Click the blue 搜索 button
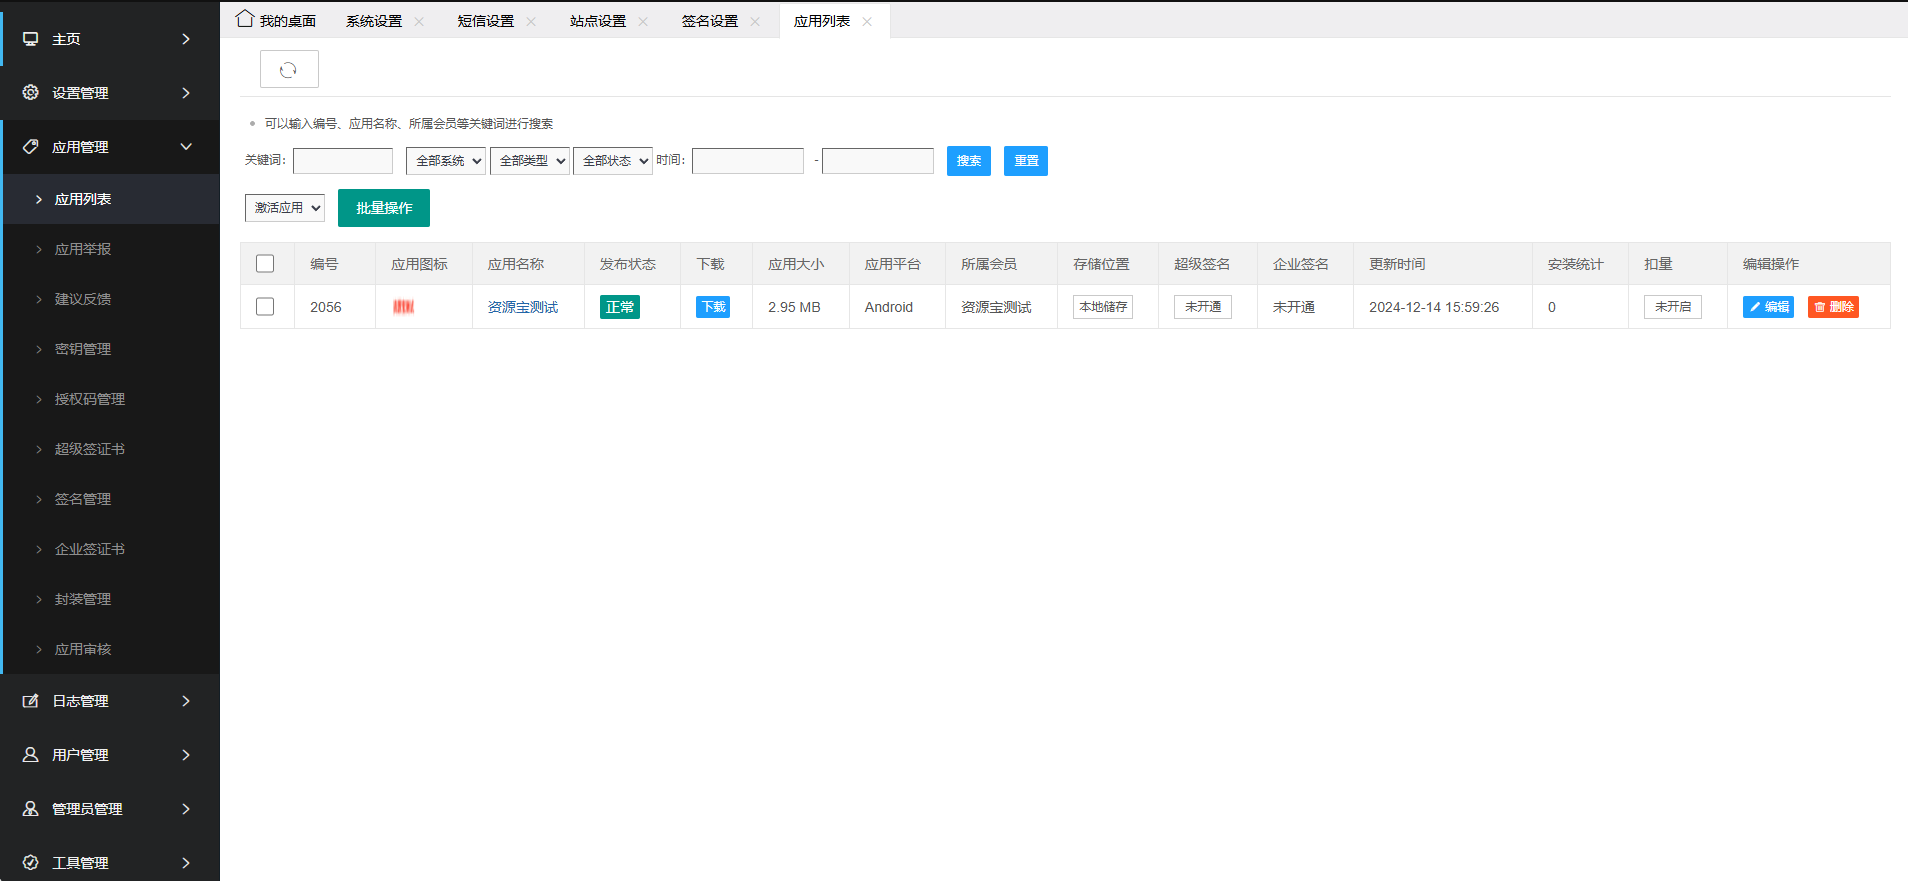The image size is (1908, 881). coord(969,161)
